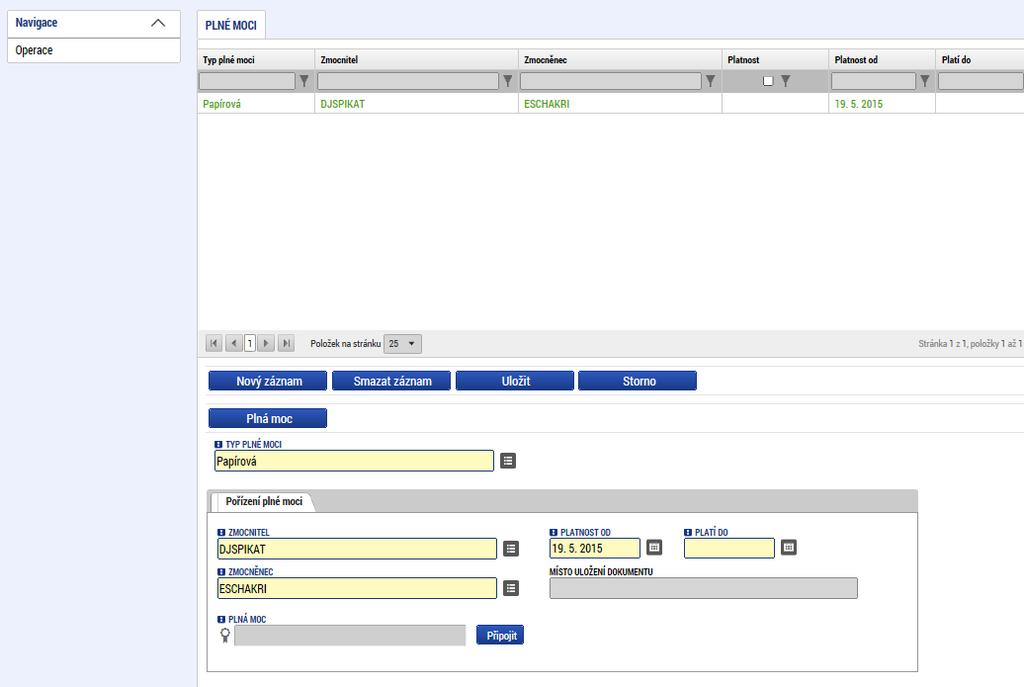Click the Plná moc file field
Image resolution: width=1024 pixels, height=687 pixels.
[350, 635]
